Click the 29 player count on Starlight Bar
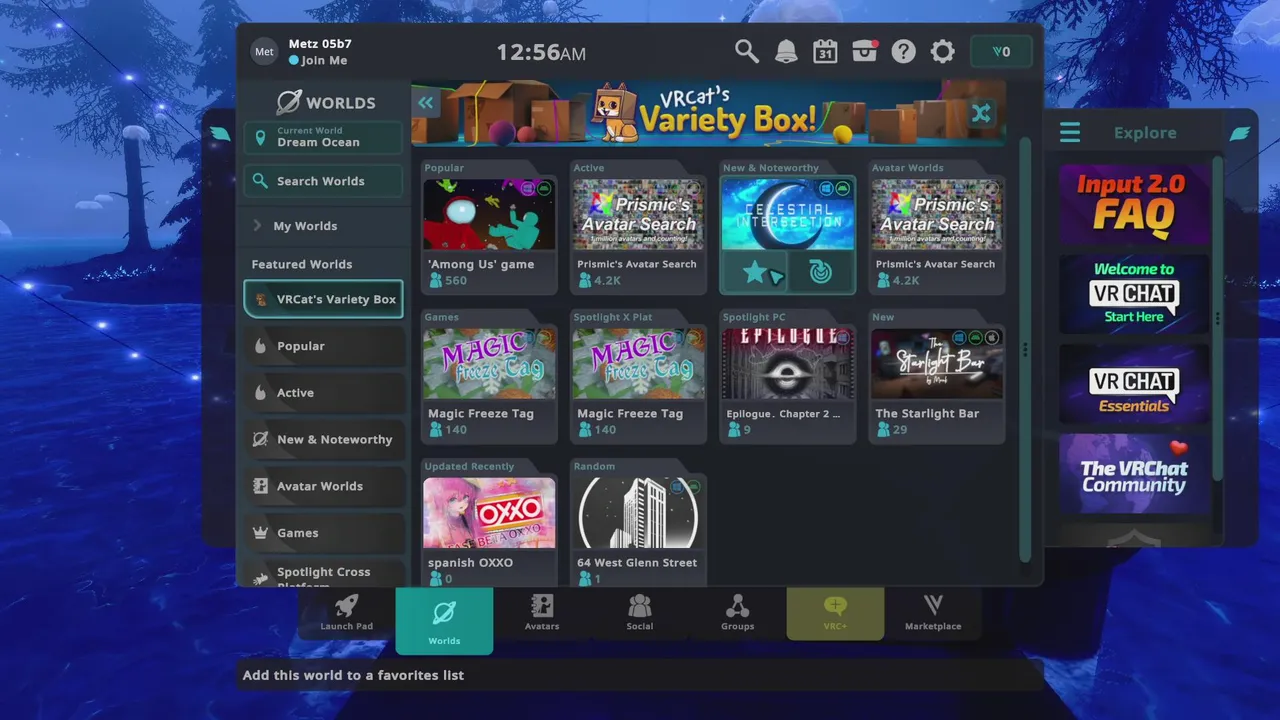1280x720 pixels. pos(891,430)
